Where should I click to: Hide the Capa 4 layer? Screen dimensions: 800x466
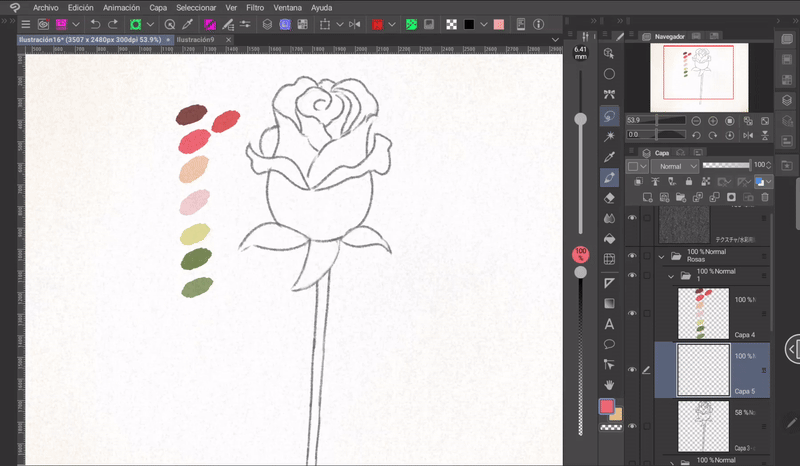click(x=632, y=312)
